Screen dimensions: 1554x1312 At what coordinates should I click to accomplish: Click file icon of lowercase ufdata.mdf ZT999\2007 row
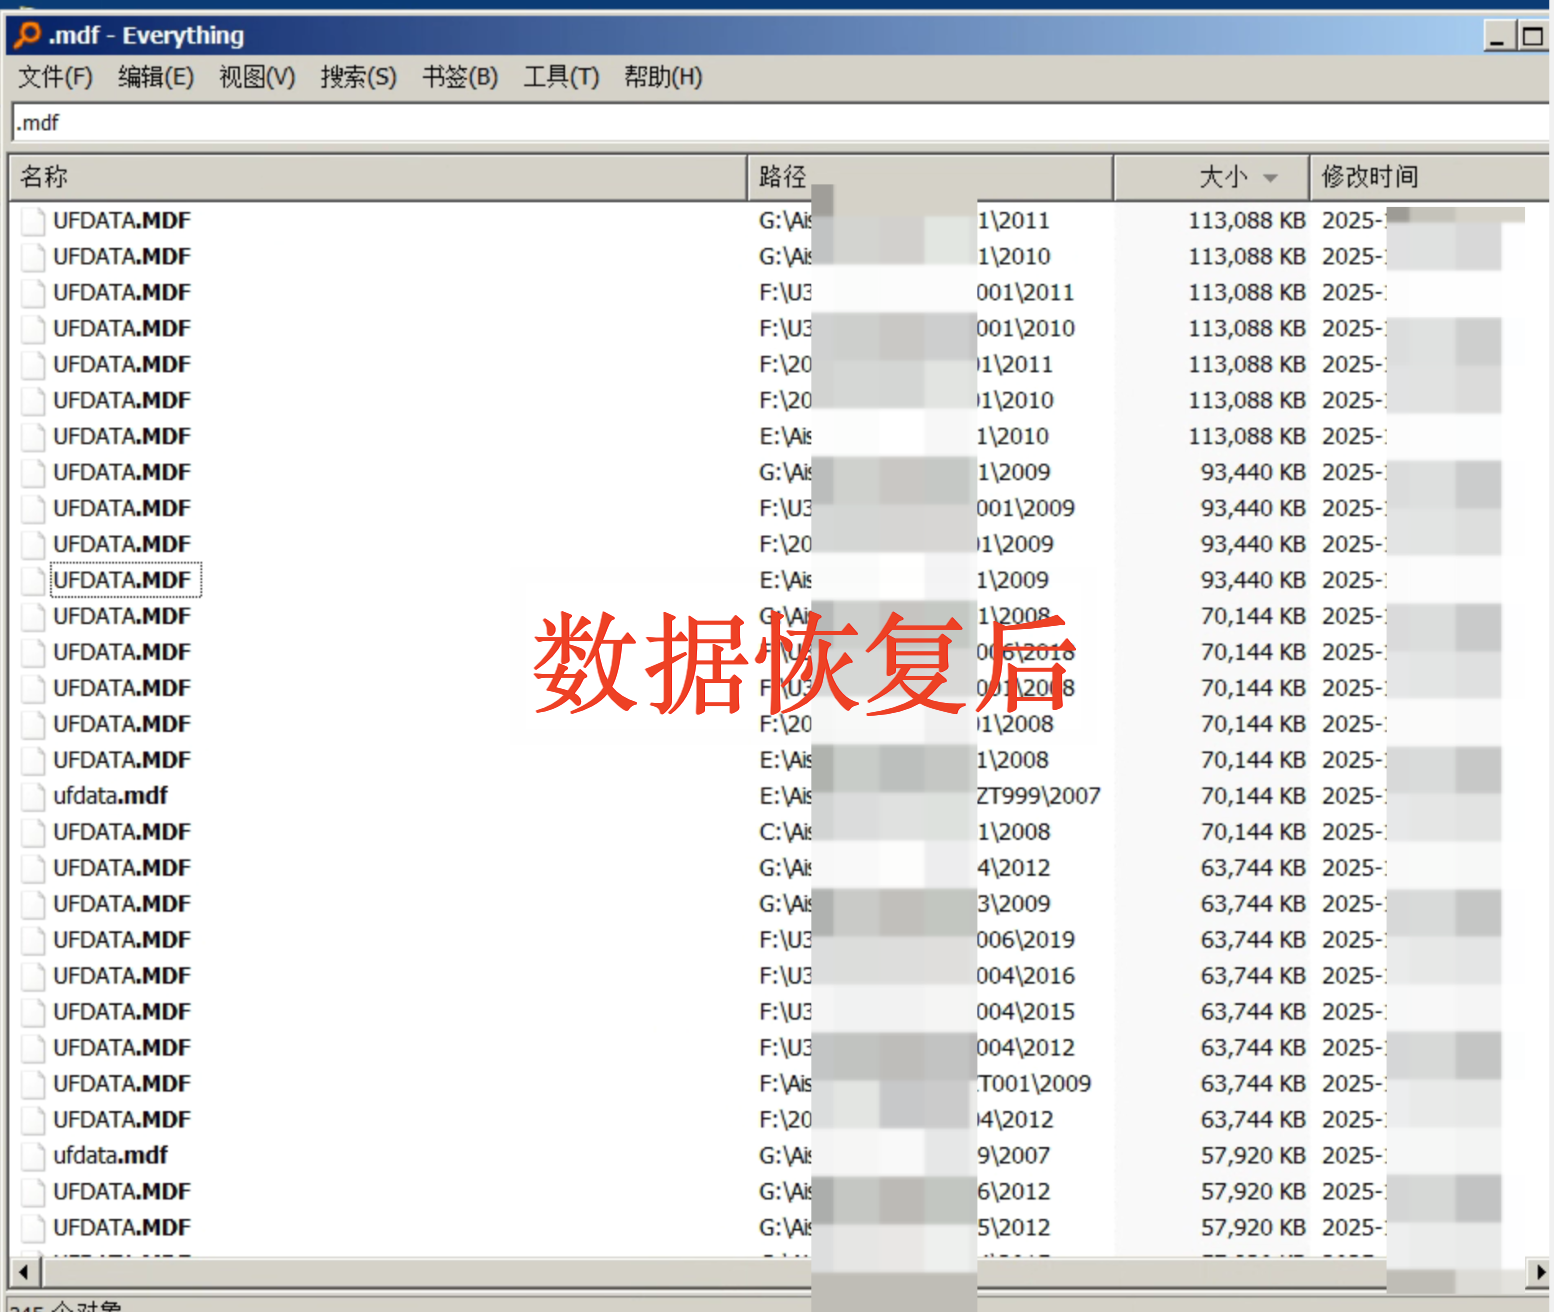tap(34, 796)
